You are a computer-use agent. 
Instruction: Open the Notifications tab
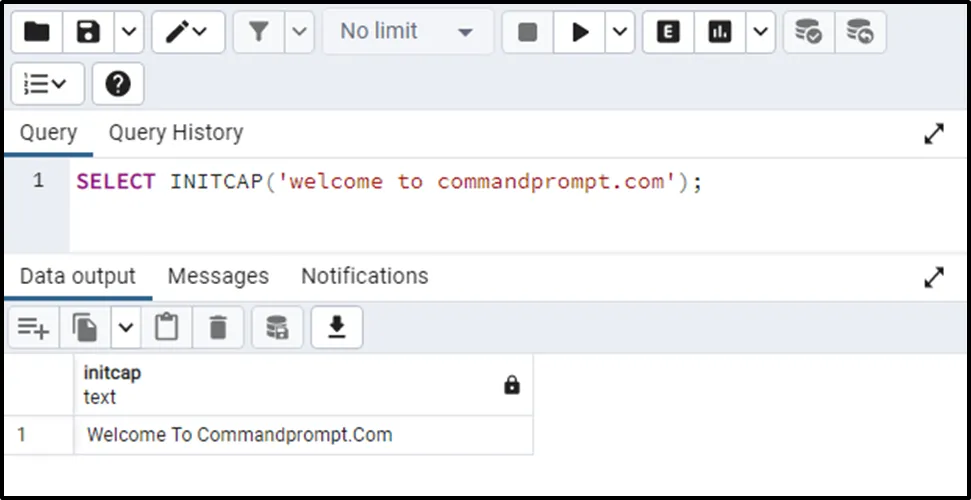click(364, 276)
